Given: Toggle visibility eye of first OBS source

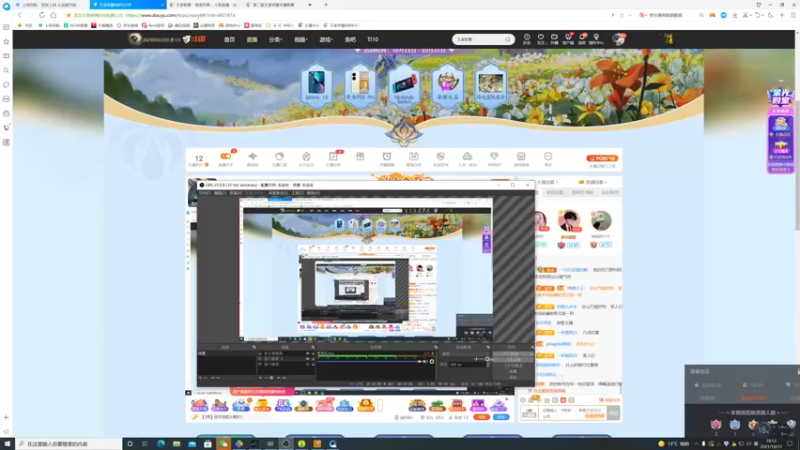Looking at the screenshot, I should [x=308, y=353].
